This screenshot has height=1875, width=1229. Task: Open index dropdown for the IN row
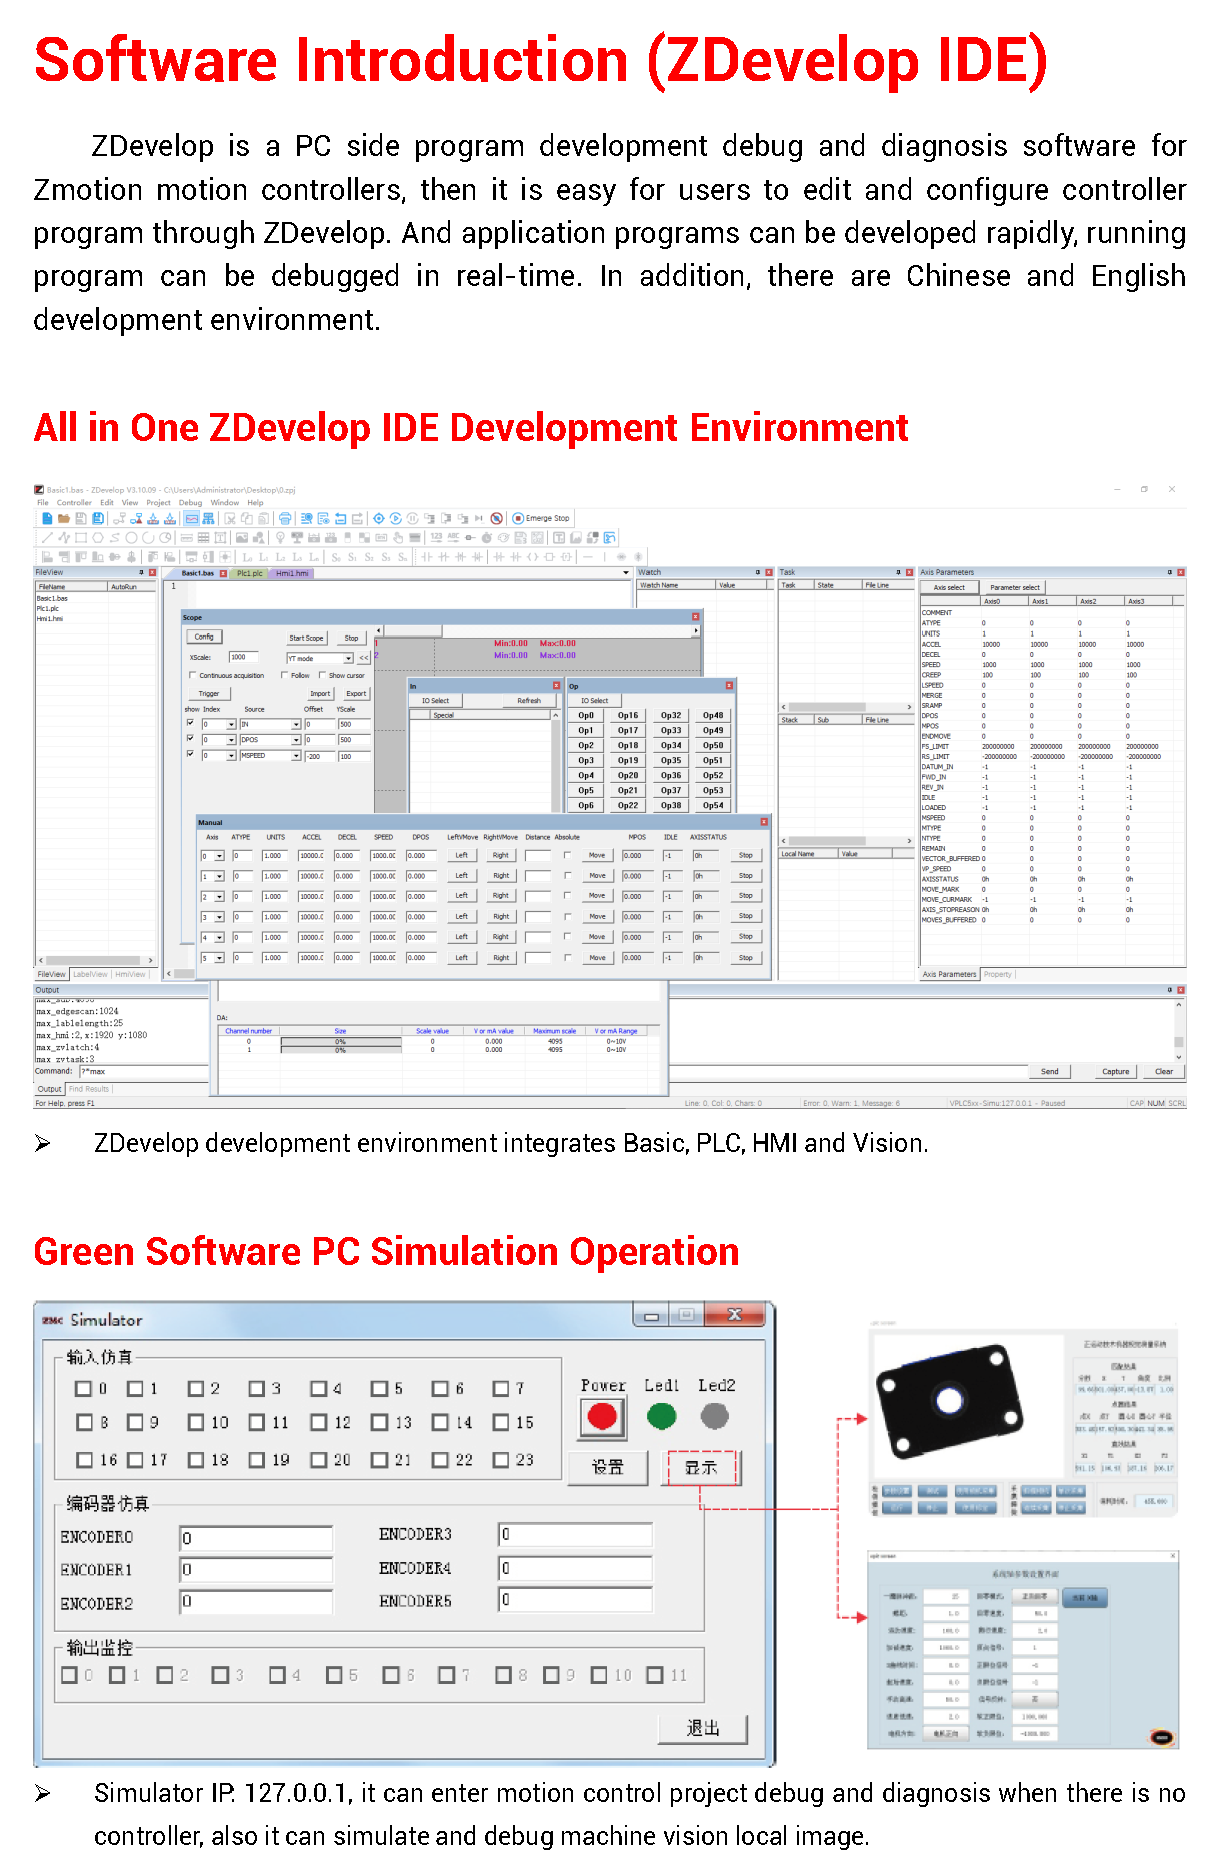[x=232, y=725]
